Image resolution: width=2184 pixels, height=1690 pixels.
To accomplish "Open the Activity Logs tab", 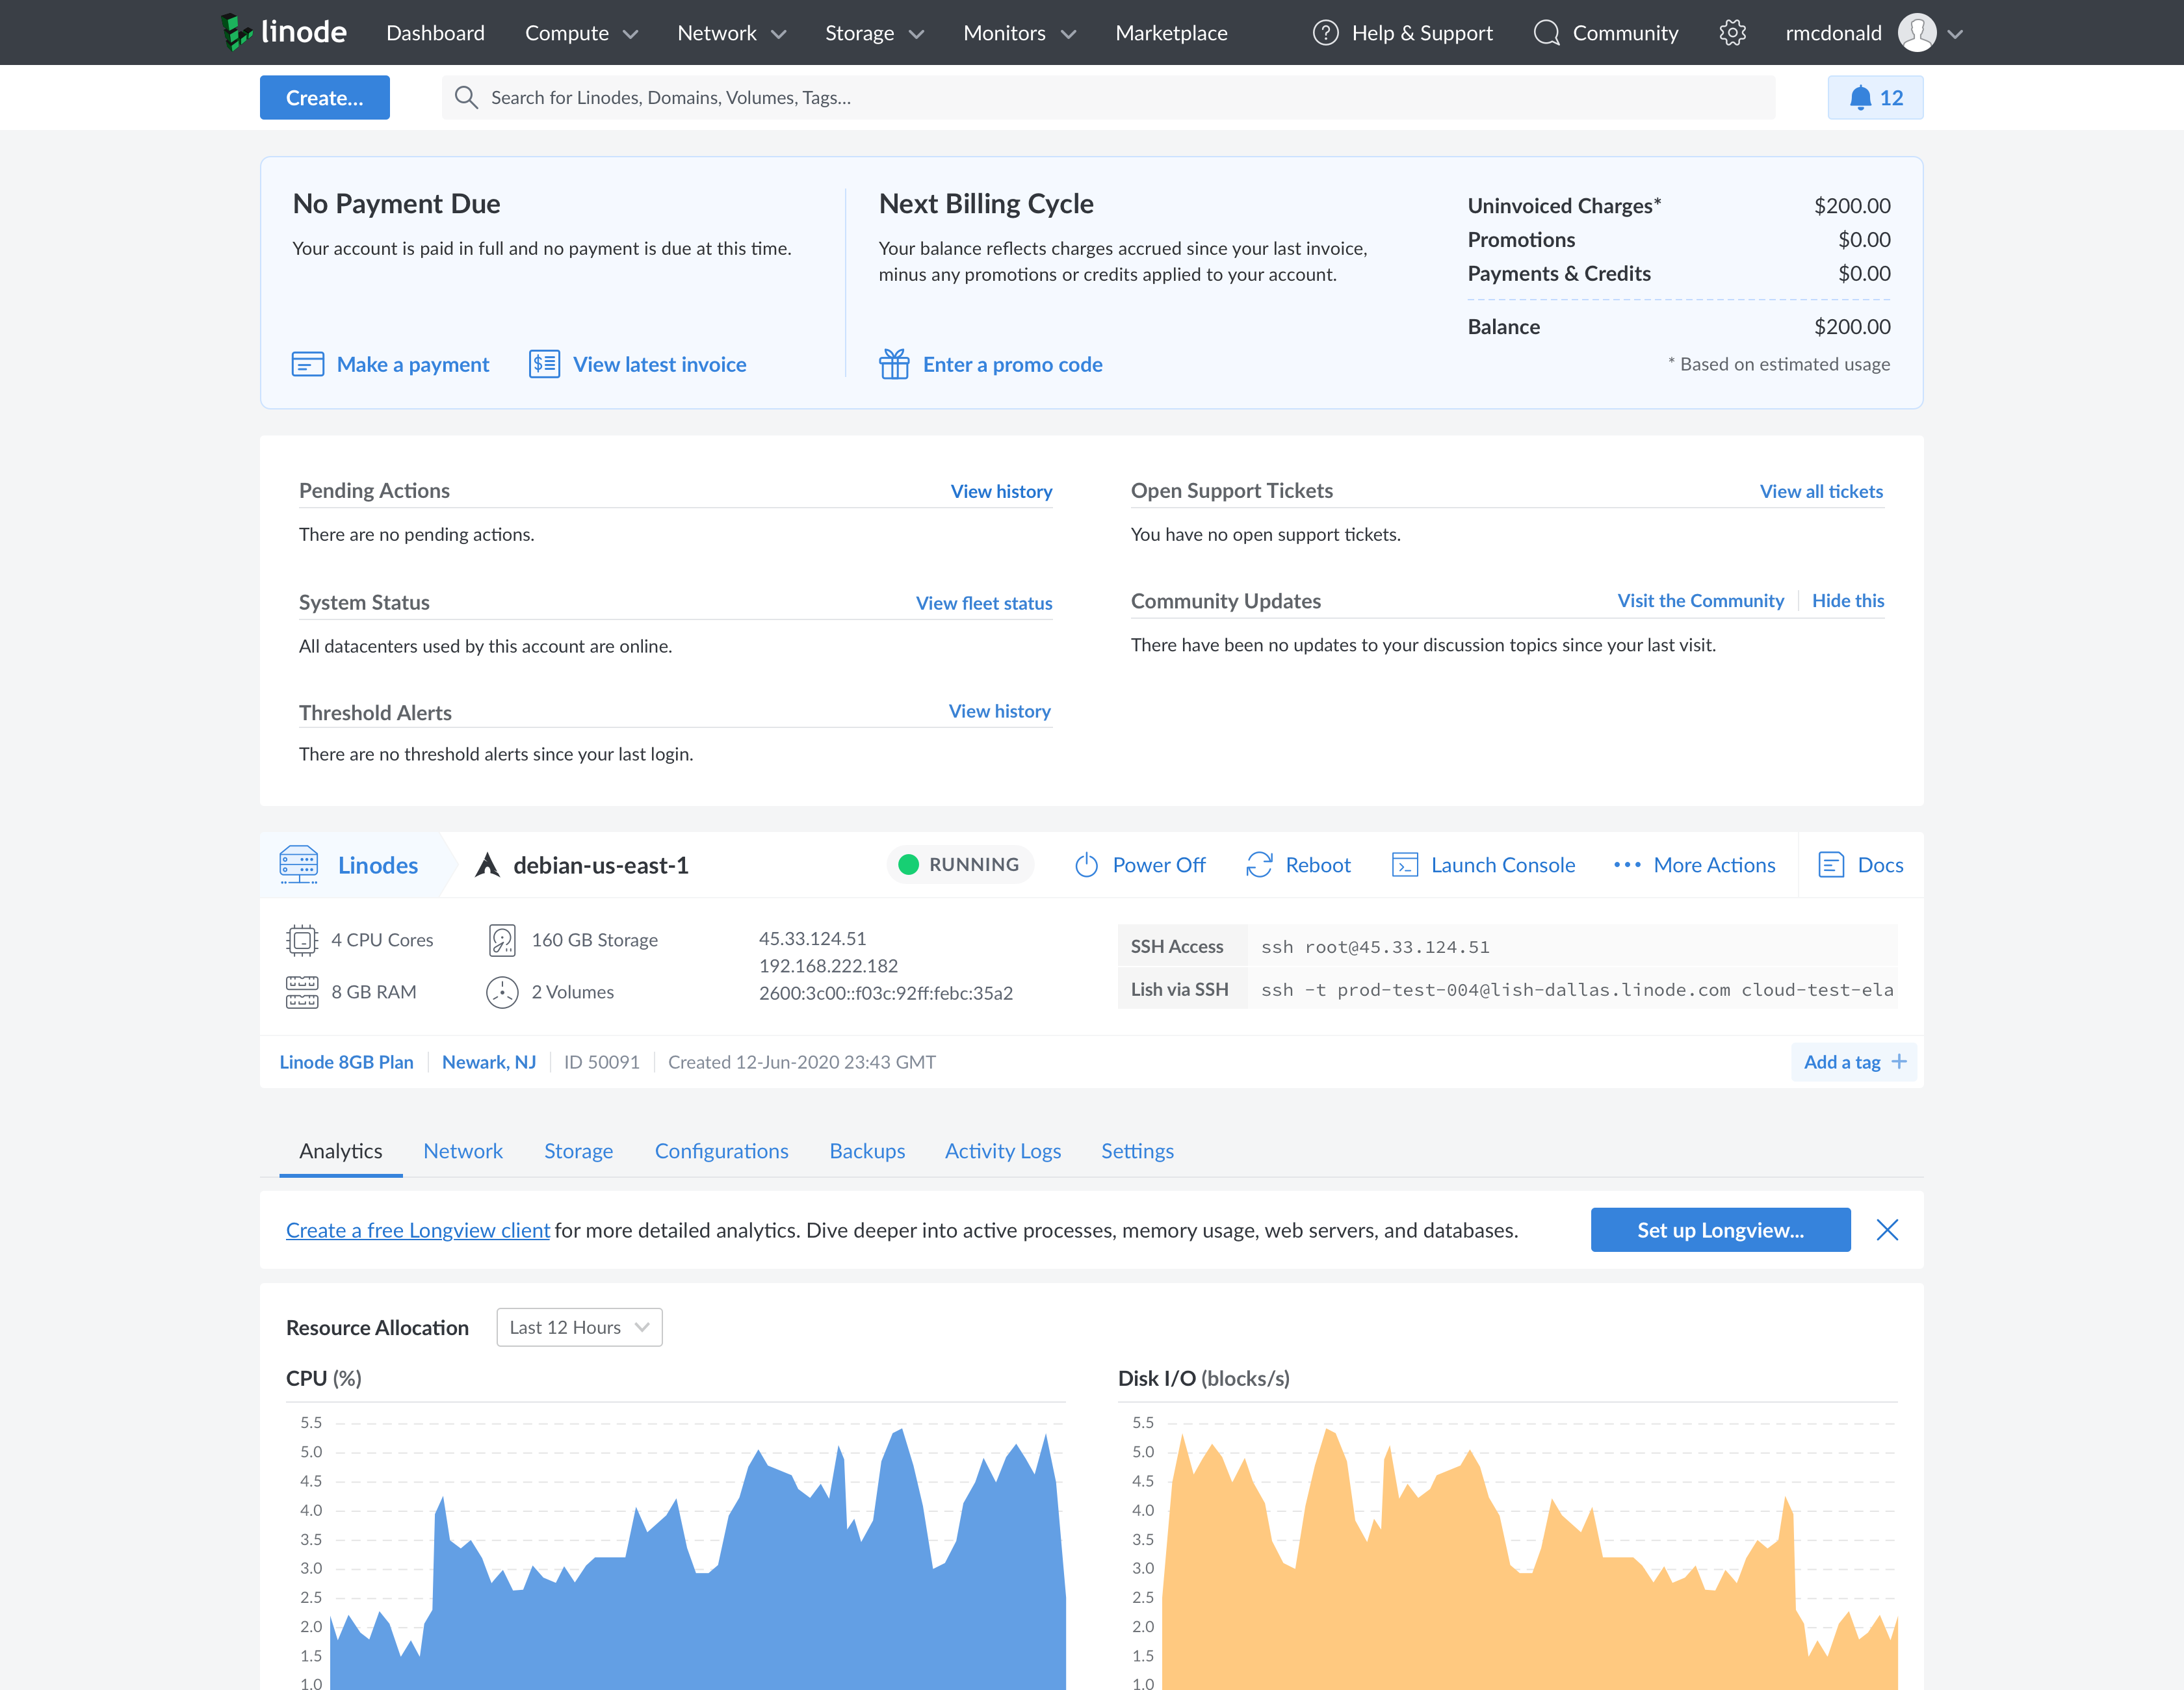I will tap(1003, 1151).
